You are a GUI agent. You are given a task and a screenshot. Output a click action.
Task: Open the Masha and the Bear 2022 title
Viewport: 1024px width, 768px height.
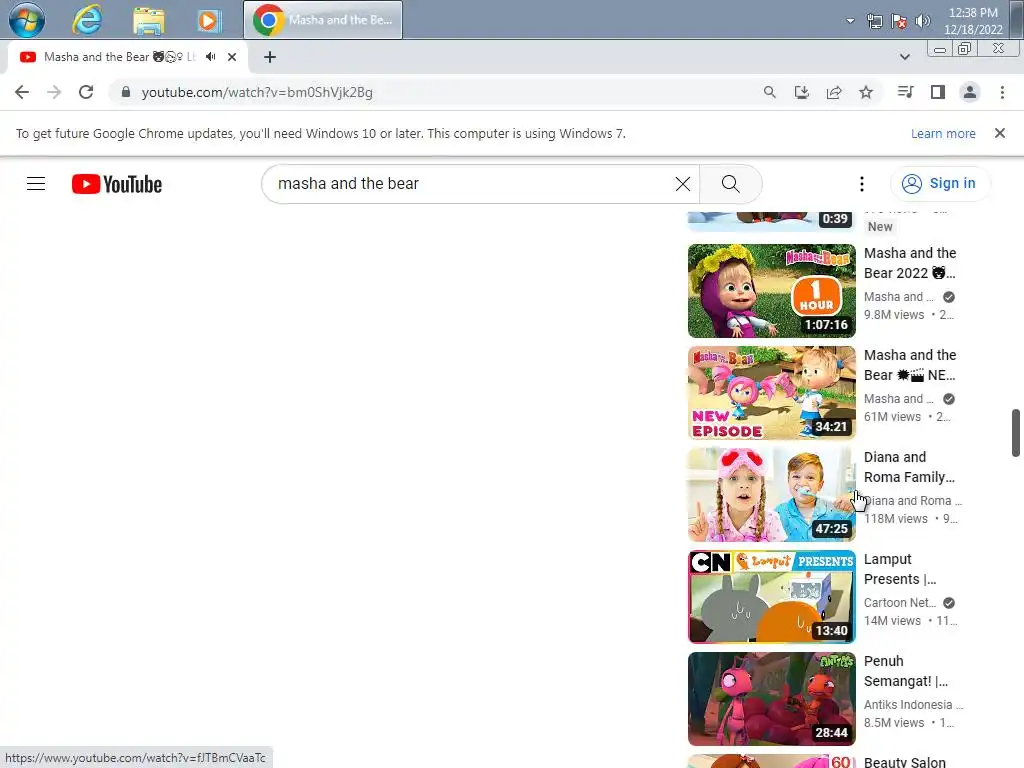(910, 263)
